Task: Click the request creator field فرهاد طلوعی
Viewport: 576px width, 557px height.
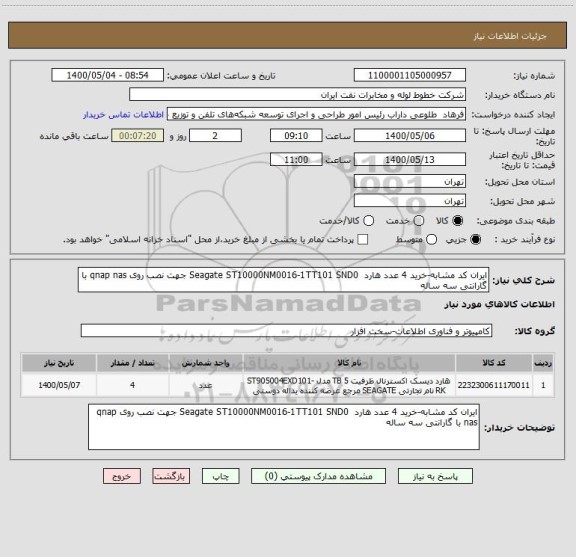Action: 316,114
